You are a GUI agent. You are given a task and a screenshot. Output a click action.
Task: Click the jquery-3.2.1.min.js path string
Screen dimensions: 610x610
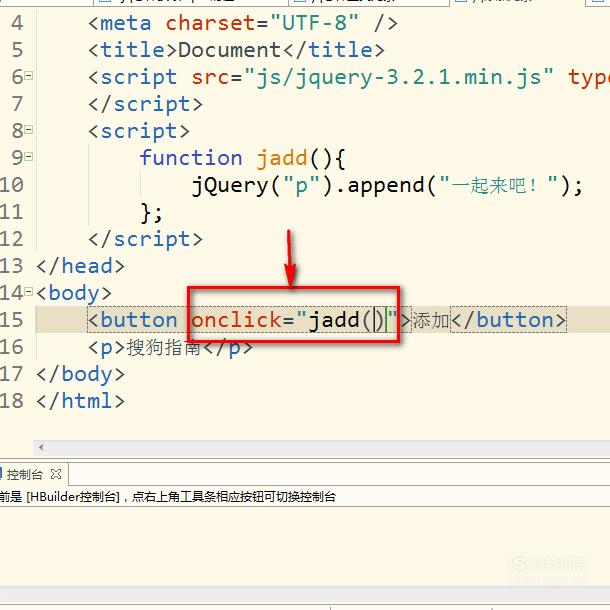(x=399, y=77)
